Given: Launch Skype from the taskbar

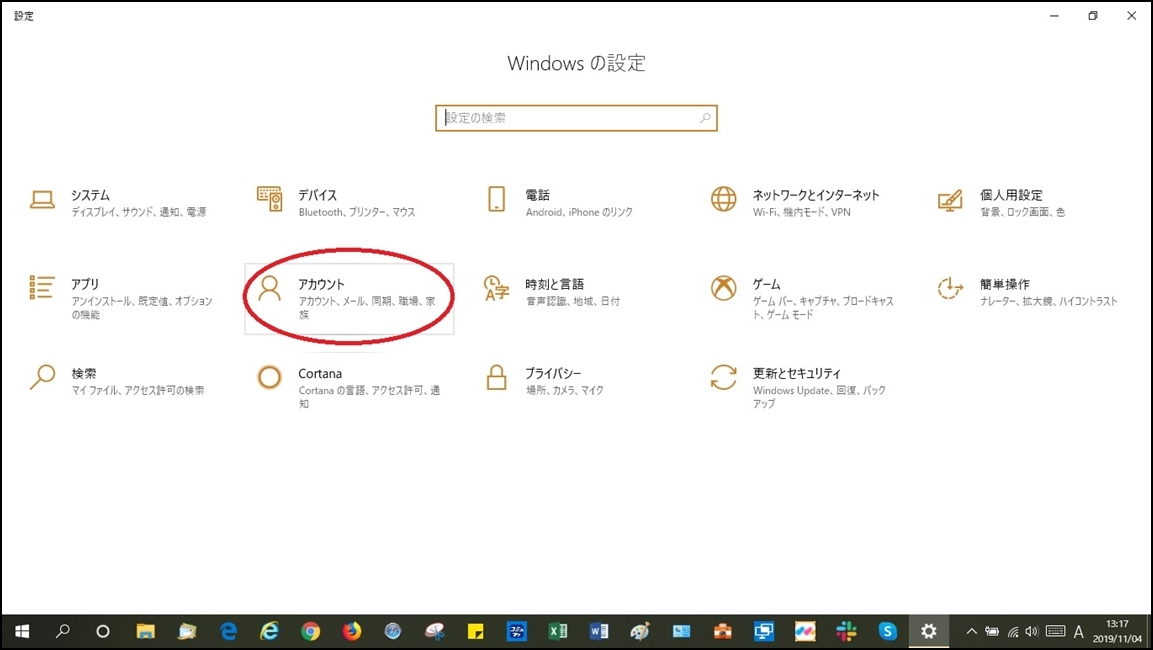Looking at the screenshot, I should (888, 631).
